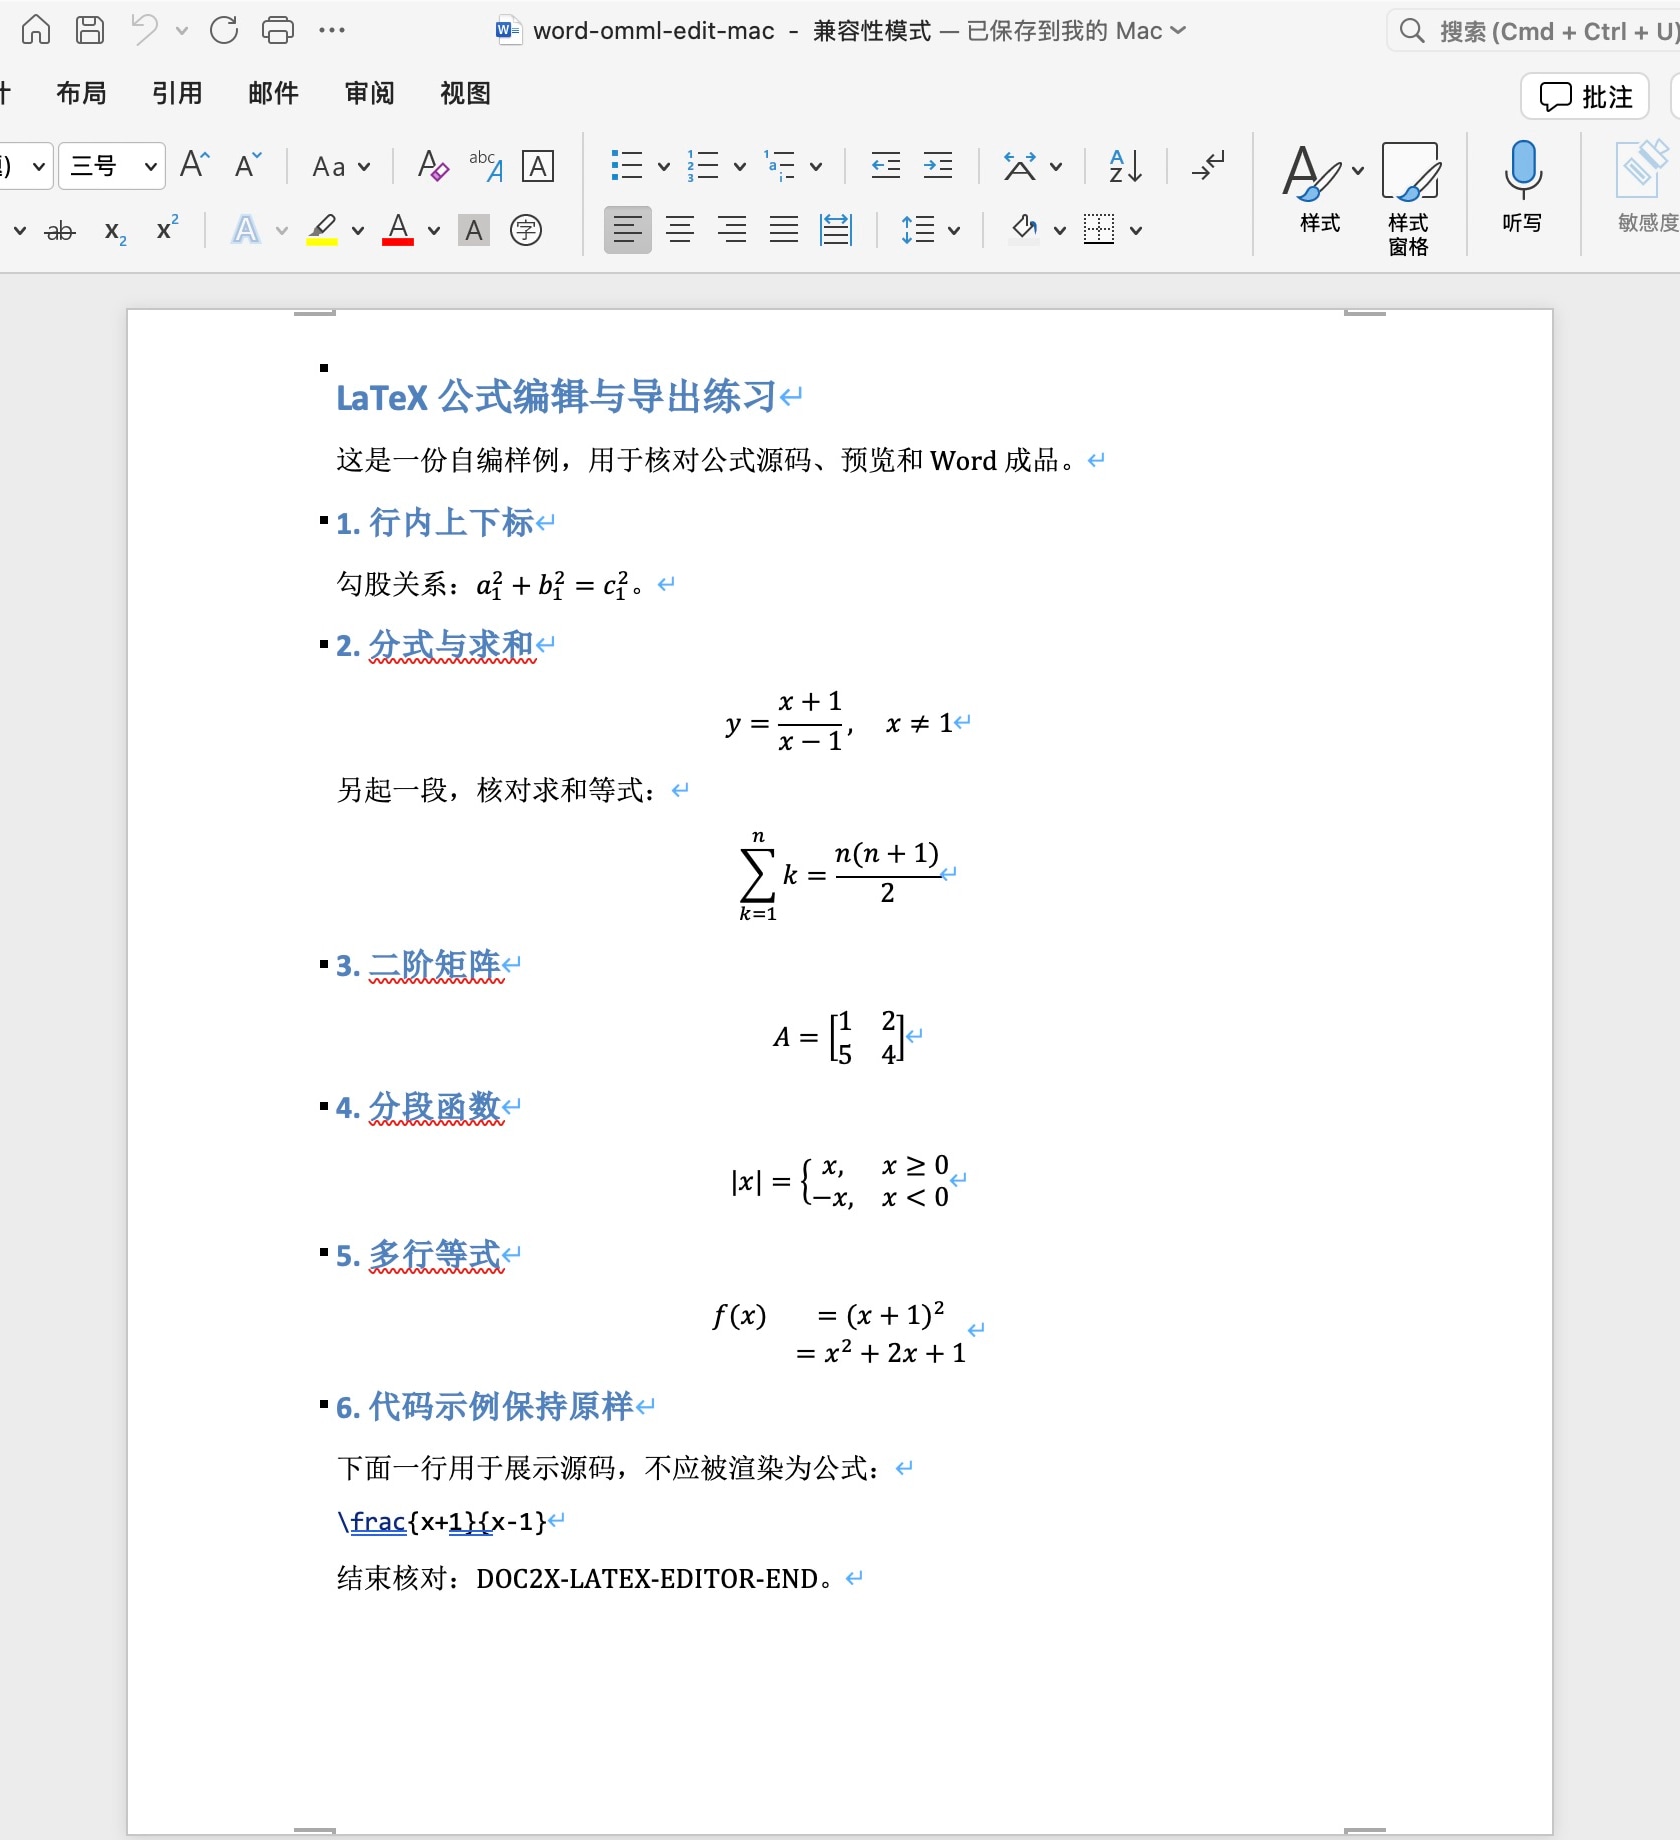Save the document with the disk icon
Viewport: 1680px width, 1840px height.
[x=90, y=30]
